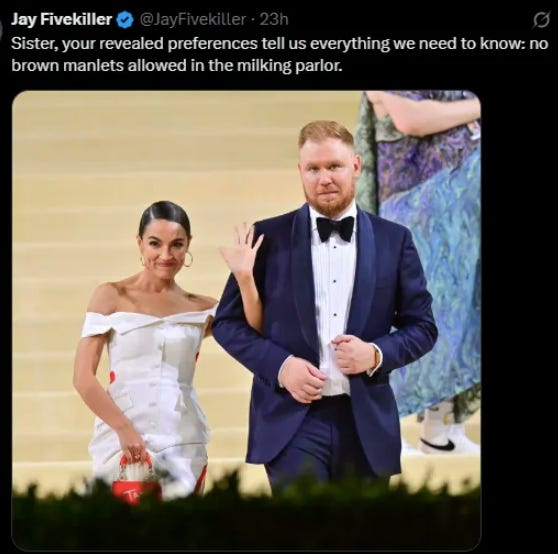Open the @JayFivekiller handle link

pos(193,19)
